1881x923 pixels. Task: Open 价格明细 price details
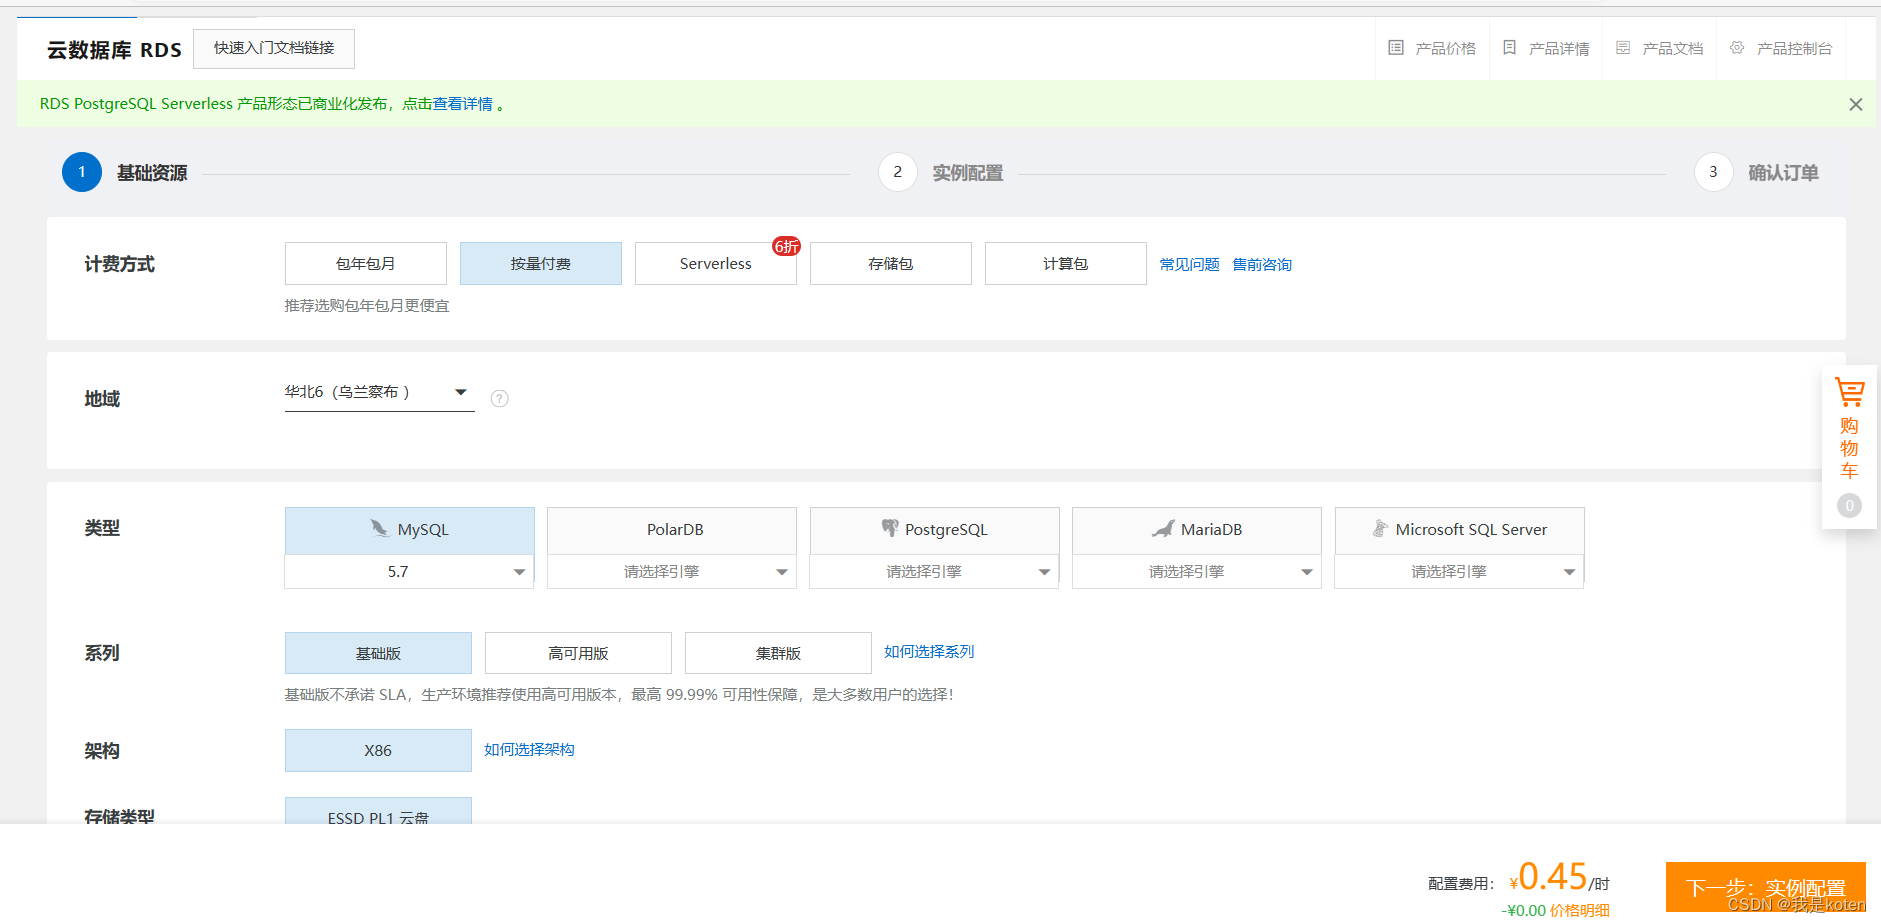pos(1580,910)
